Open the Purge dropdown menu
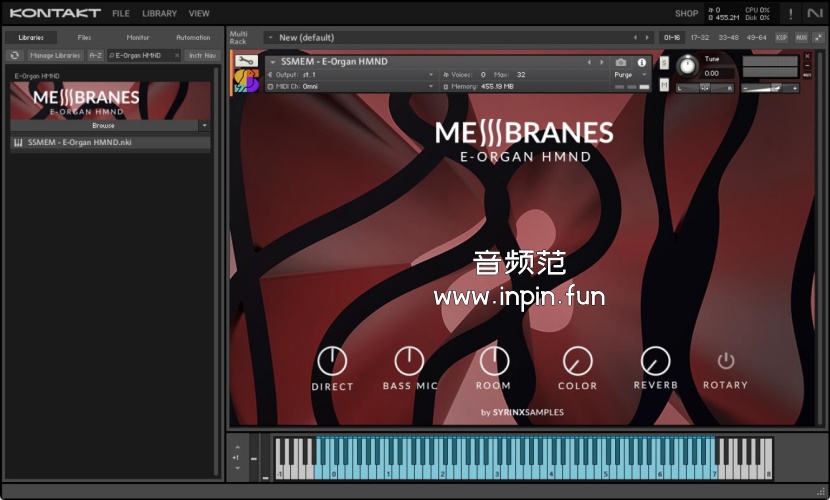Viewport: 830px width, 500px height. 631,75
